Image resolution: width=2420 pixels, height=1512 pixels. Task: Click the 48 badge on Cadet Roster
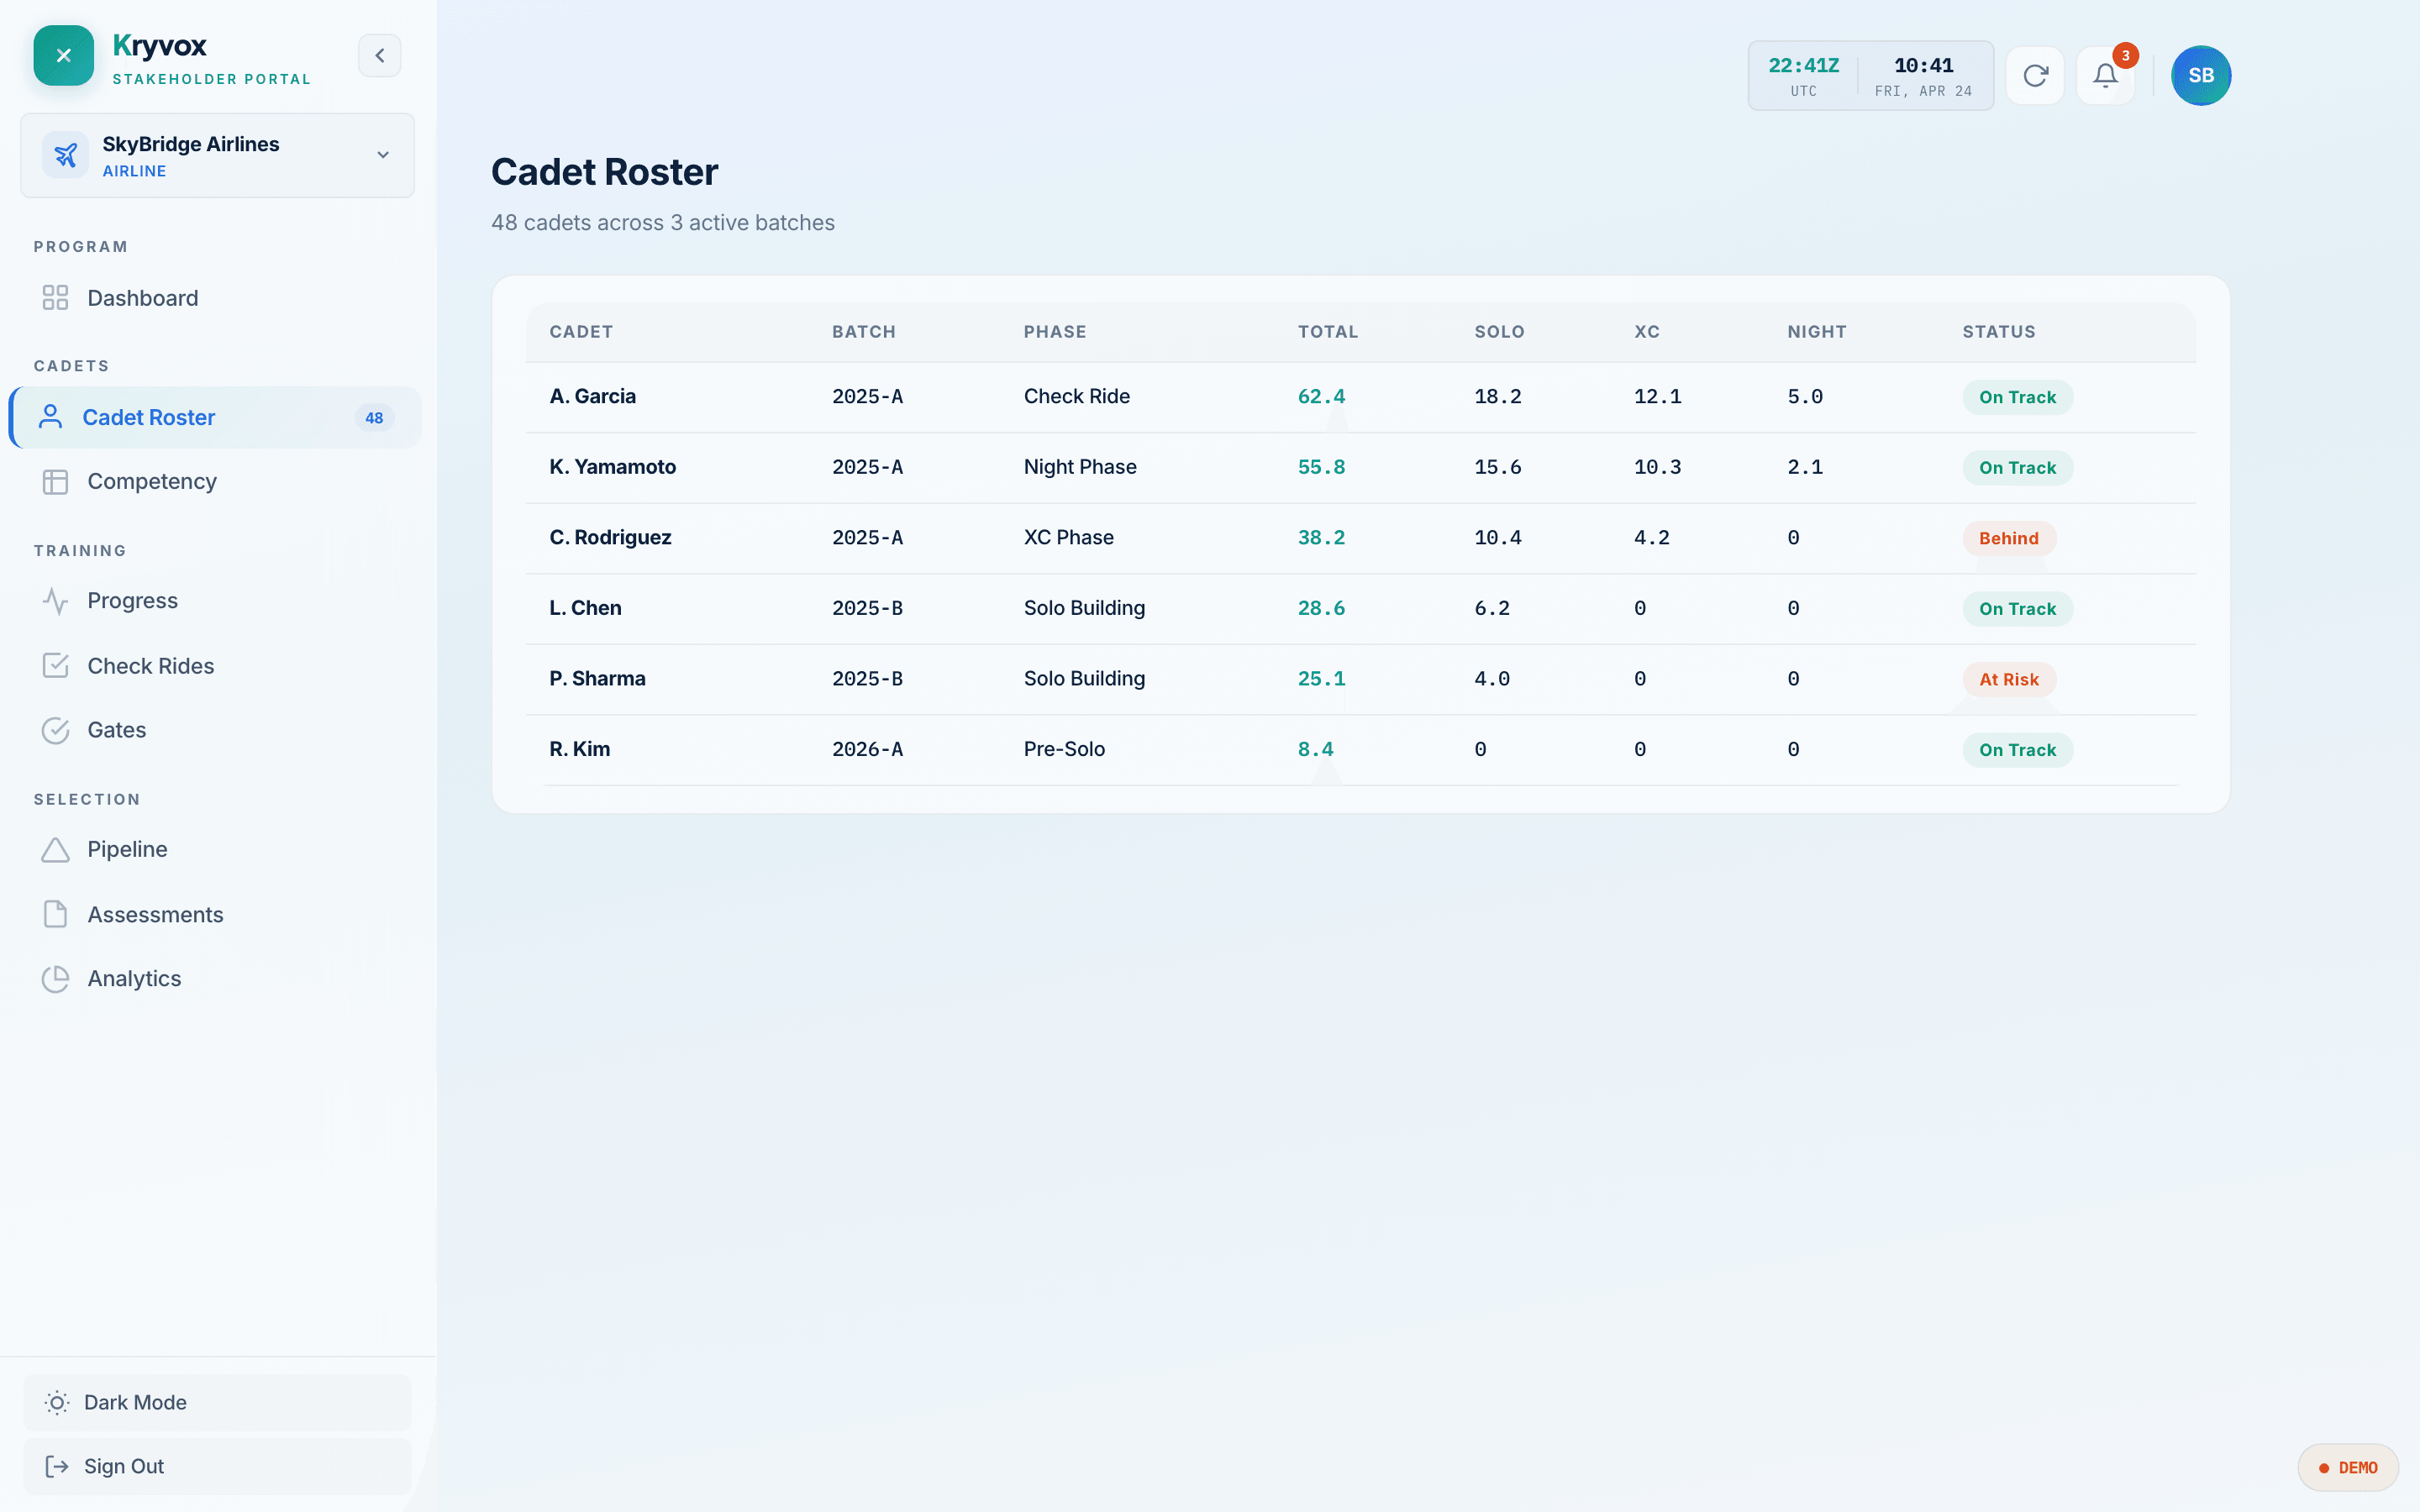coord(374,418)
